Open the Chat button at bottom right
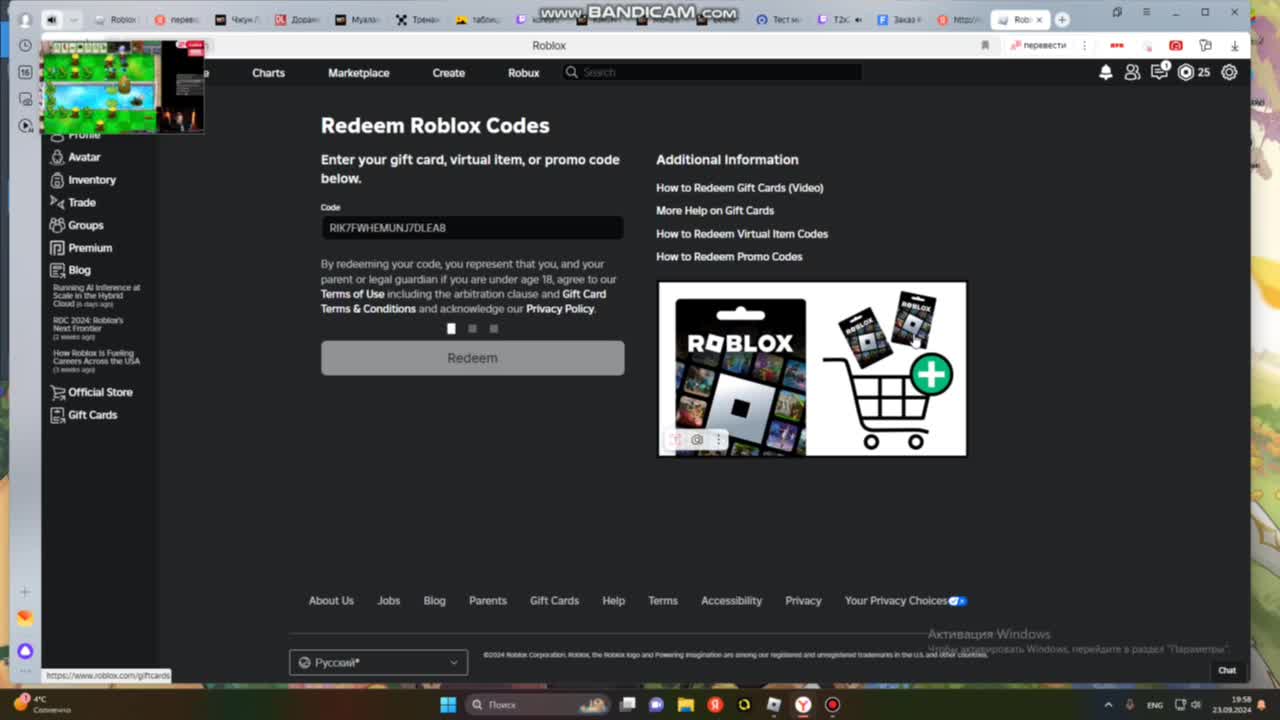1280x720 pixels. 1227,670
